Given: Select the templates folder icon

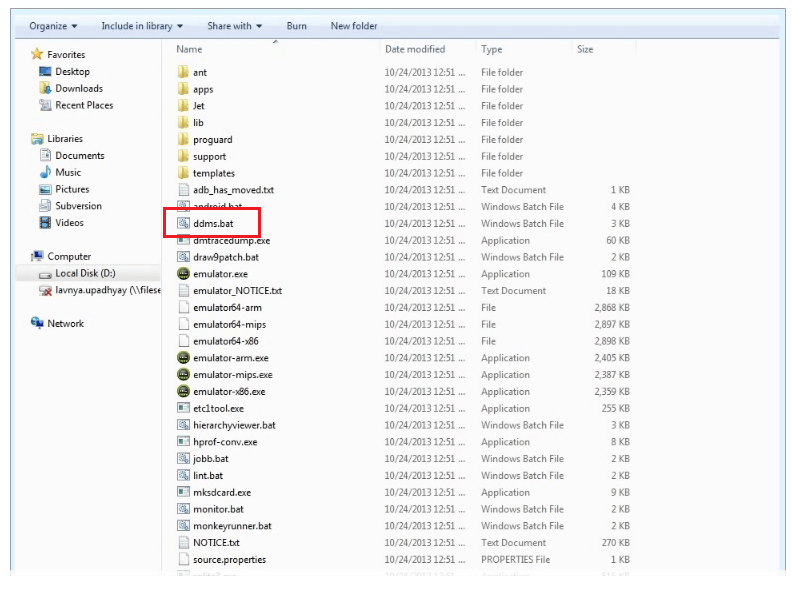Looking at the screenshot, I should click(x=183, y=173).
